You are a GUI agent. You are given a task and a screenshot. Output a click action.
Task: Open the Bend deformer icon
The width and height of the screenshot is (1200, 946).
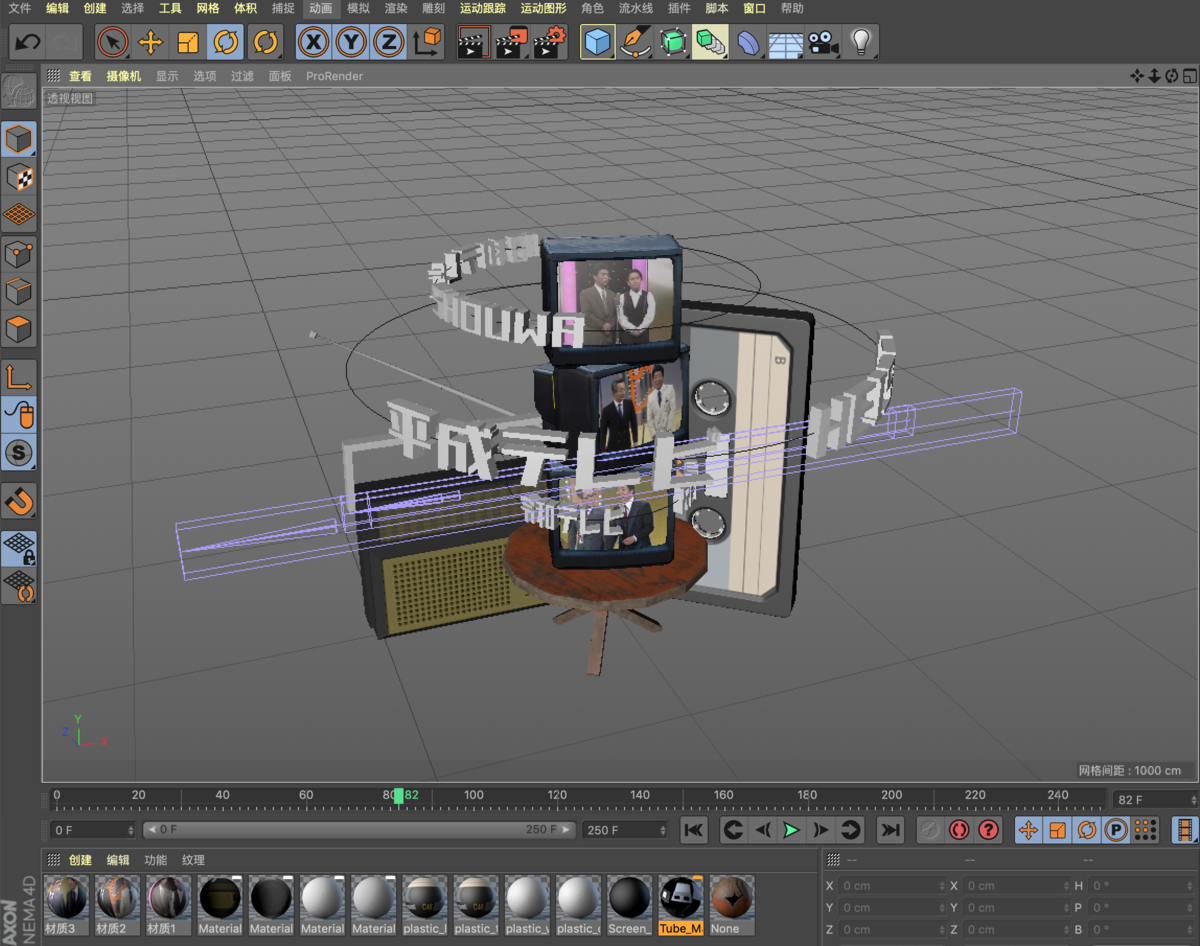748,42
